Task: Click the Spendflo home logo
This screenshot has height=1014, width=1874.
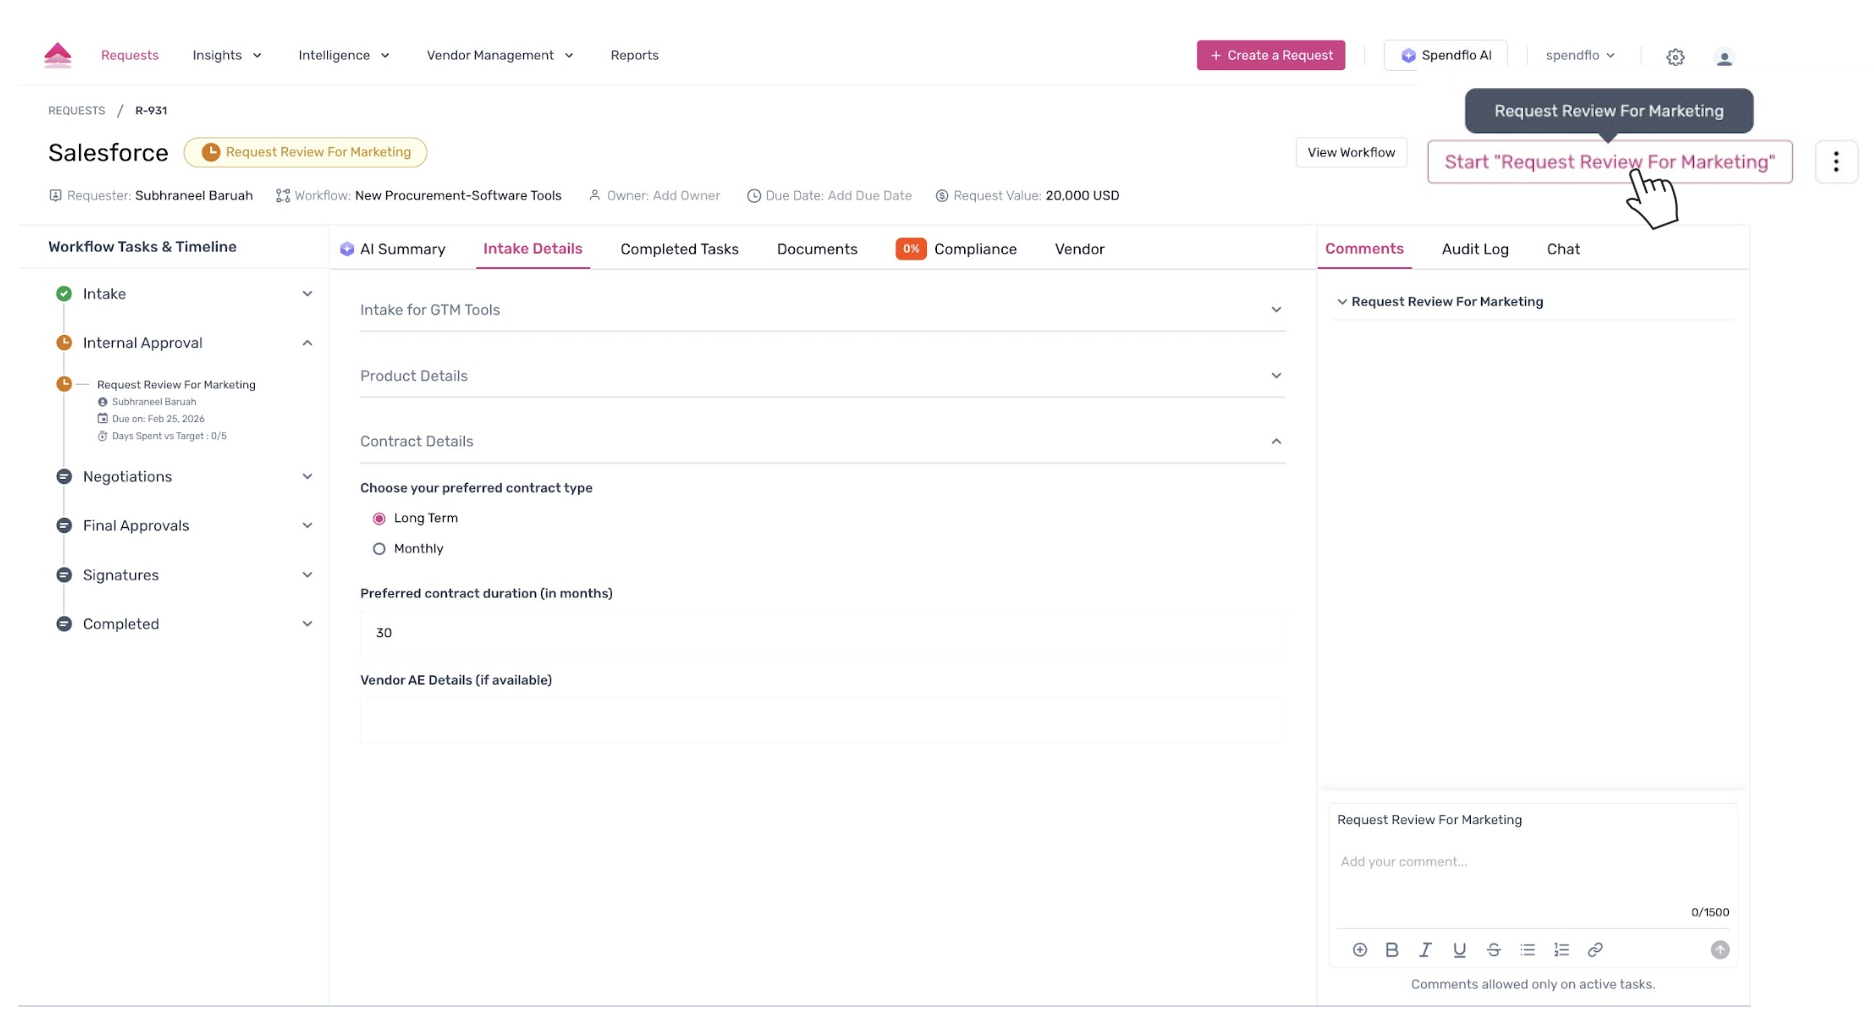Action: pos(58,55)
